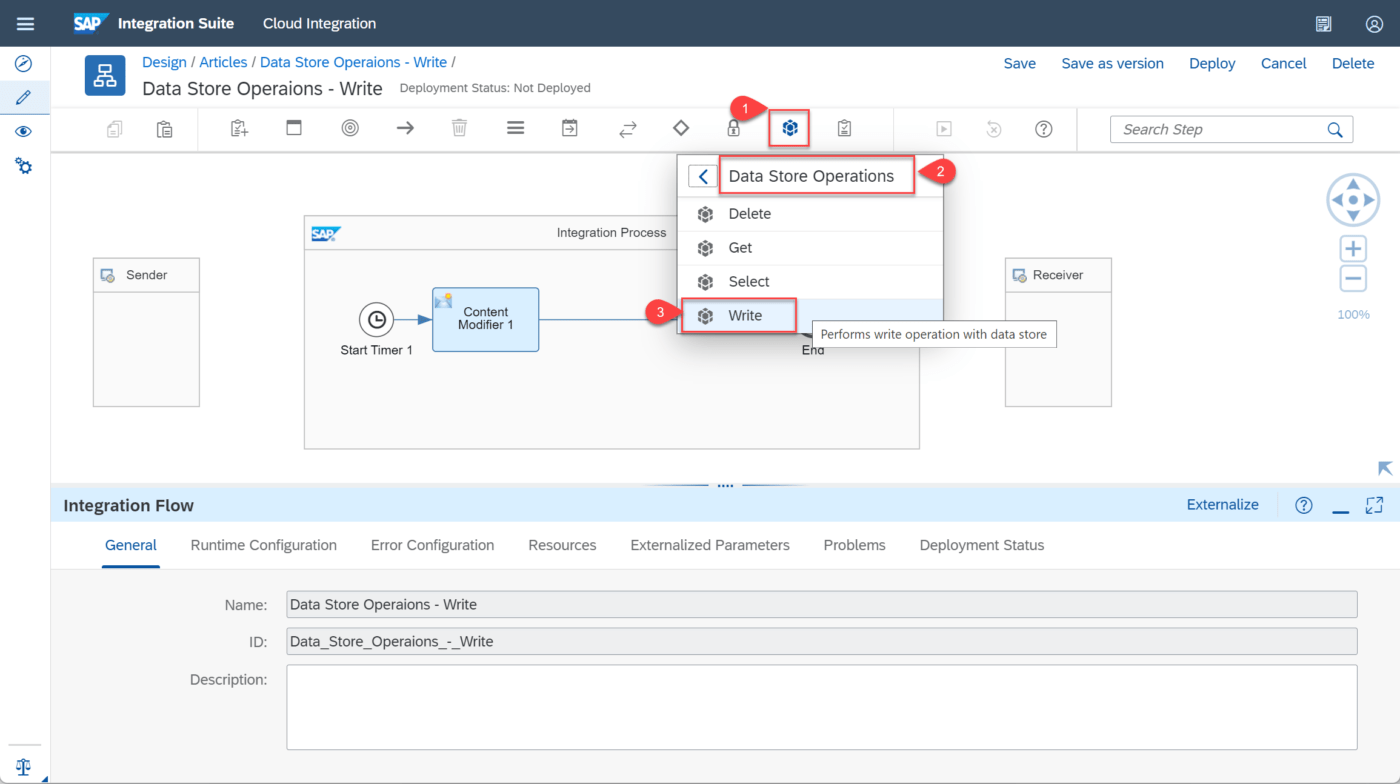Screen dimensions: 1400x784
Task: Click the Externalize link
Action: coord(1223,505)
